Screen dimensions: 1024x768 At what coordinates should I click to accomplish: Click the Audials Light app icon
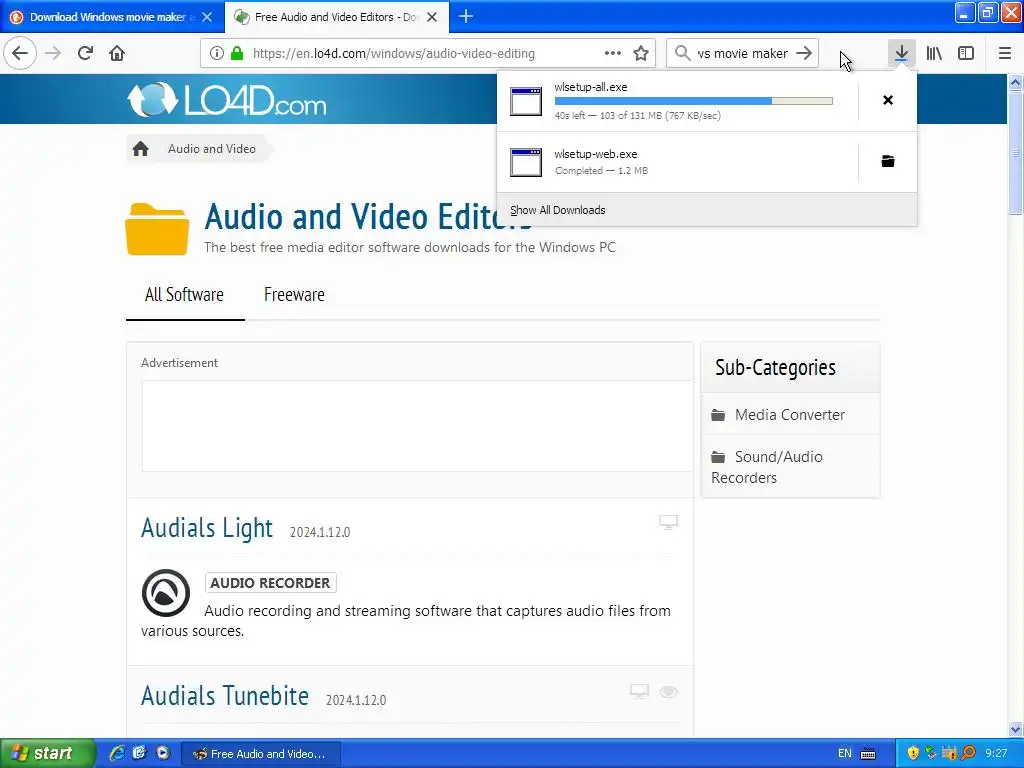[x=166, y=593]
